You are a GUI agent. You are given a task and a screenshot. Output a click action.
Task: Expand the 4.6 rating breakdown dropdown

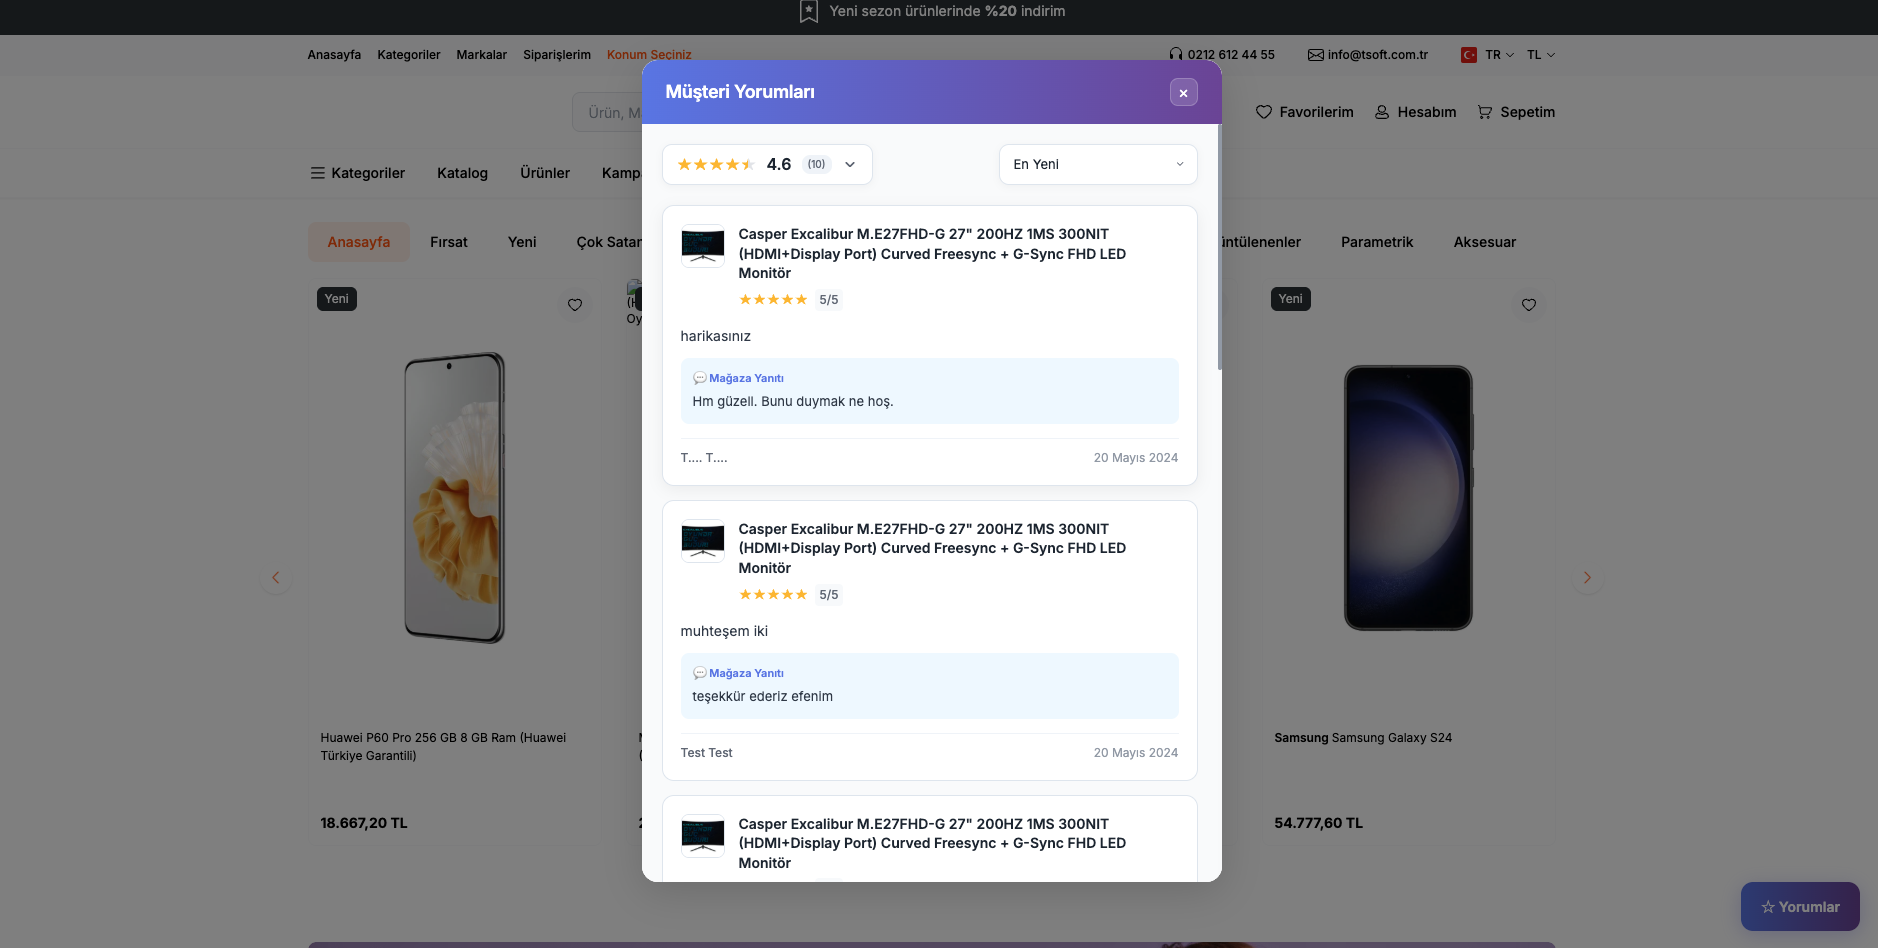tap(767, 165)
